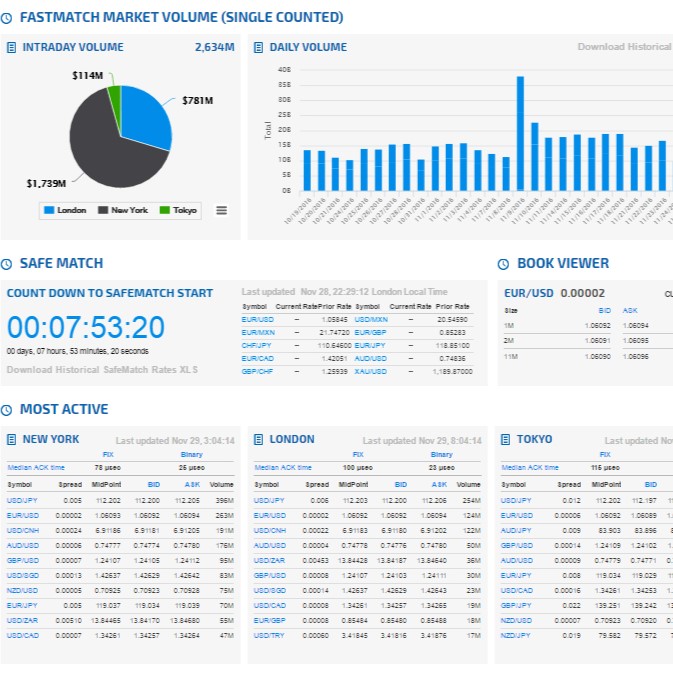The image size is (673, 673).
Task: Click the clock icon beside Fastmatch Market Volume
Action: (6, 18)
